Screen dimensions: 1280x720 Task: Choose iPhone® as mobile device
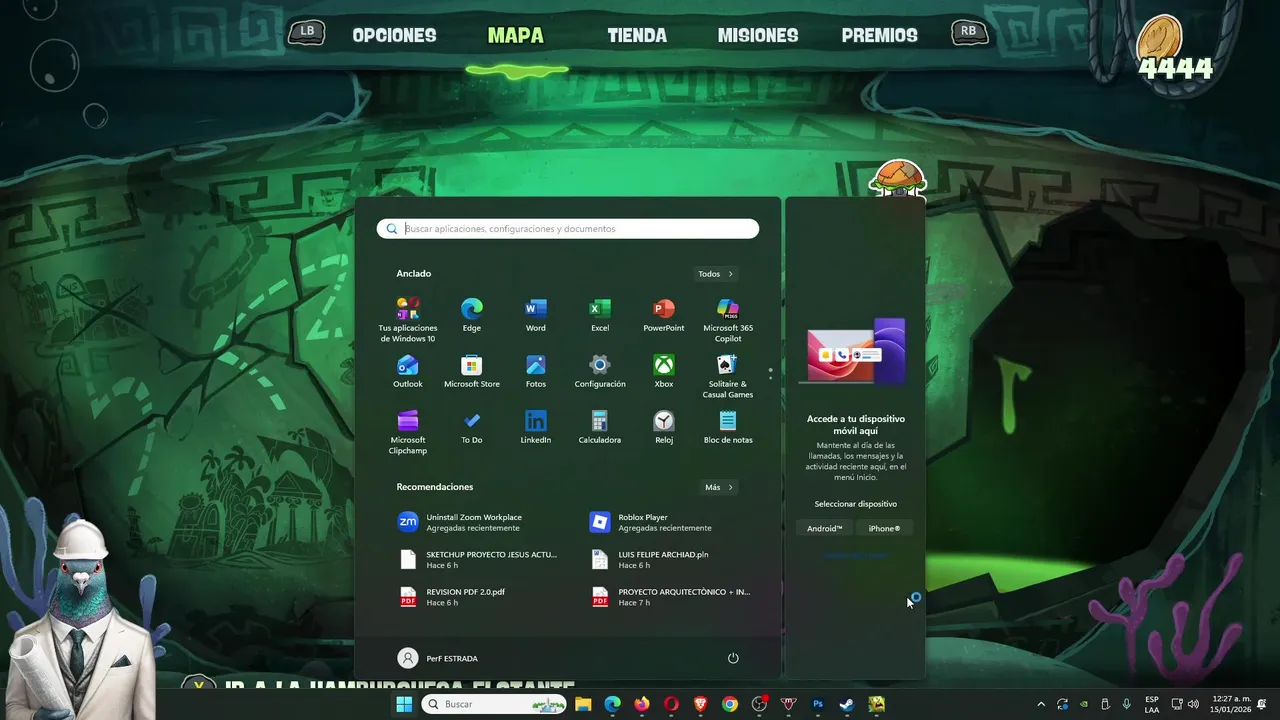884,528
